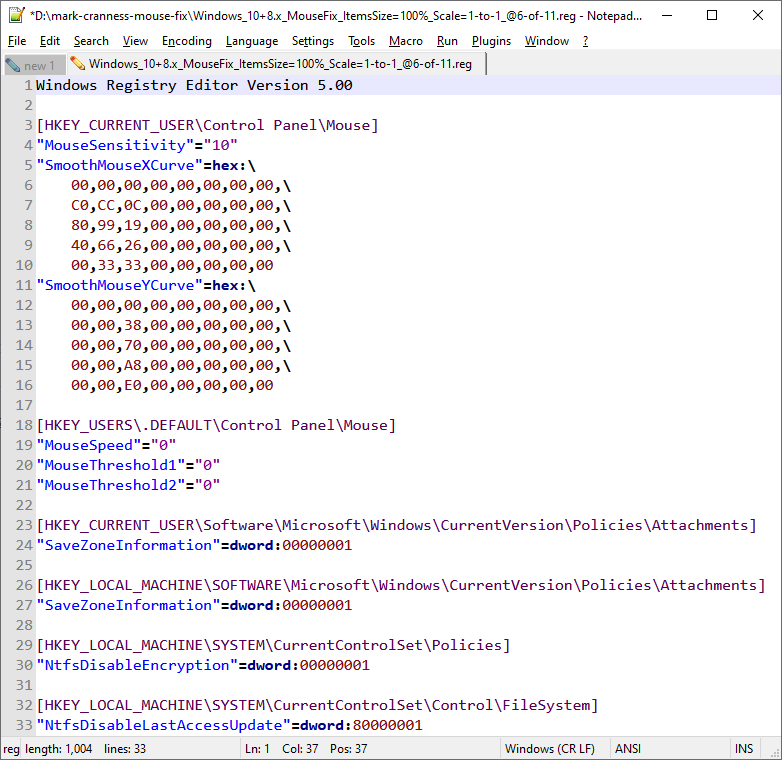Click the hex row 00,00,A8 on line 15

(x=181, y=365)
